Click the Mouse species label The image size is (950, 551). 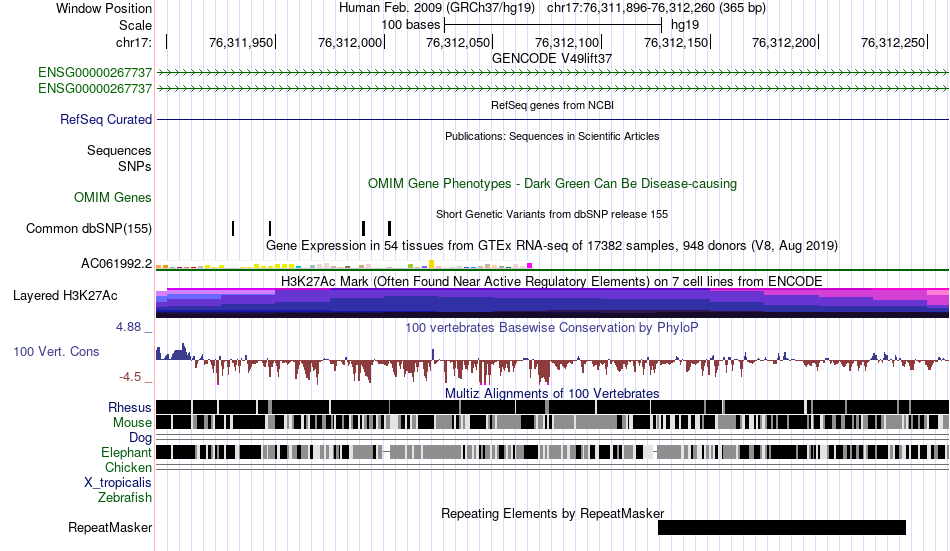[132, 422]
